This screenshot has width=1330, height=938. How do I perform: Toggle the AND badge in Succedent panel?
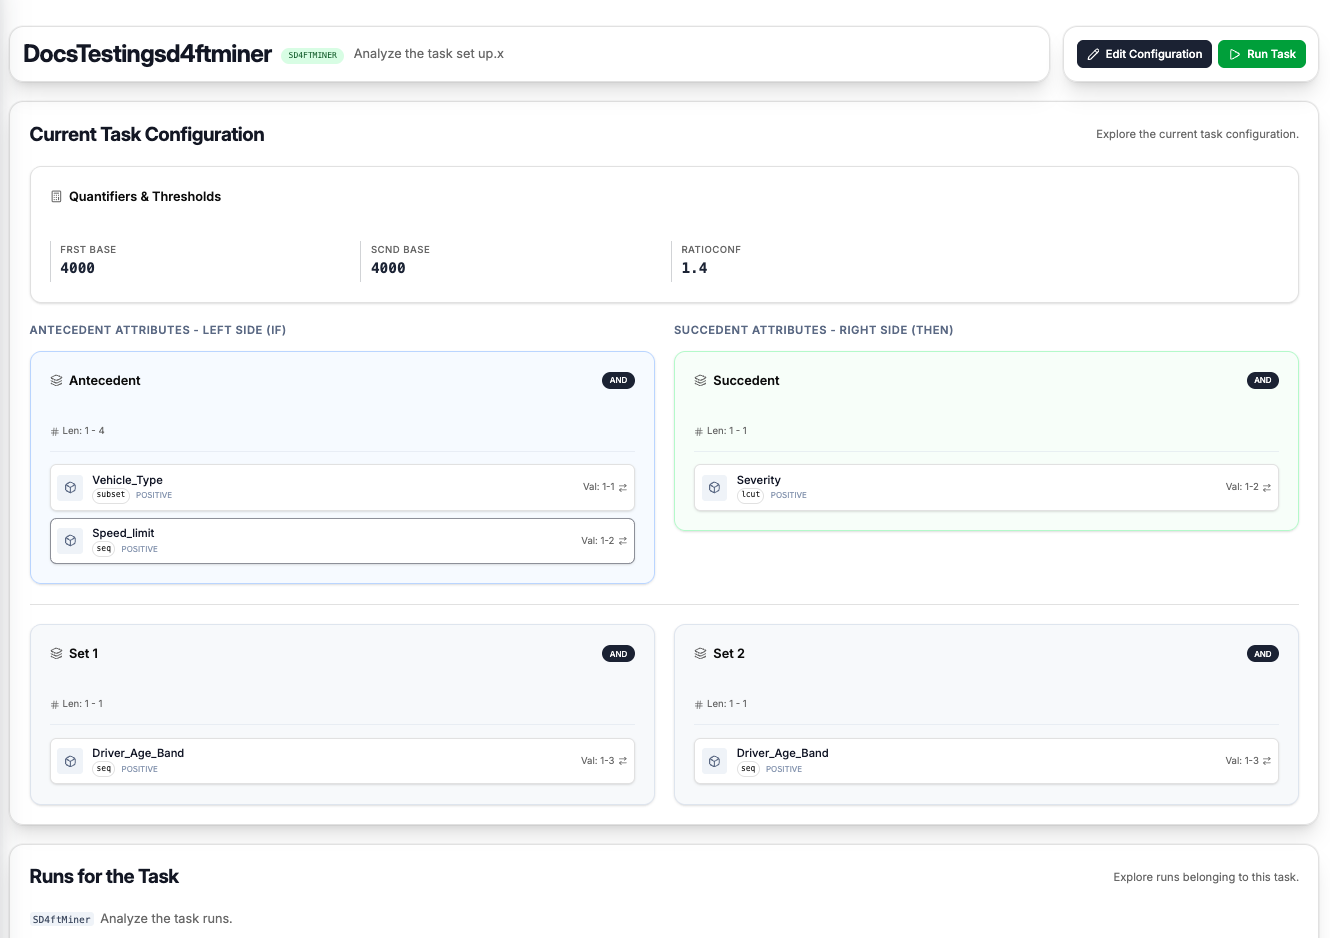pyautogui.click(x=1262, y=381)
